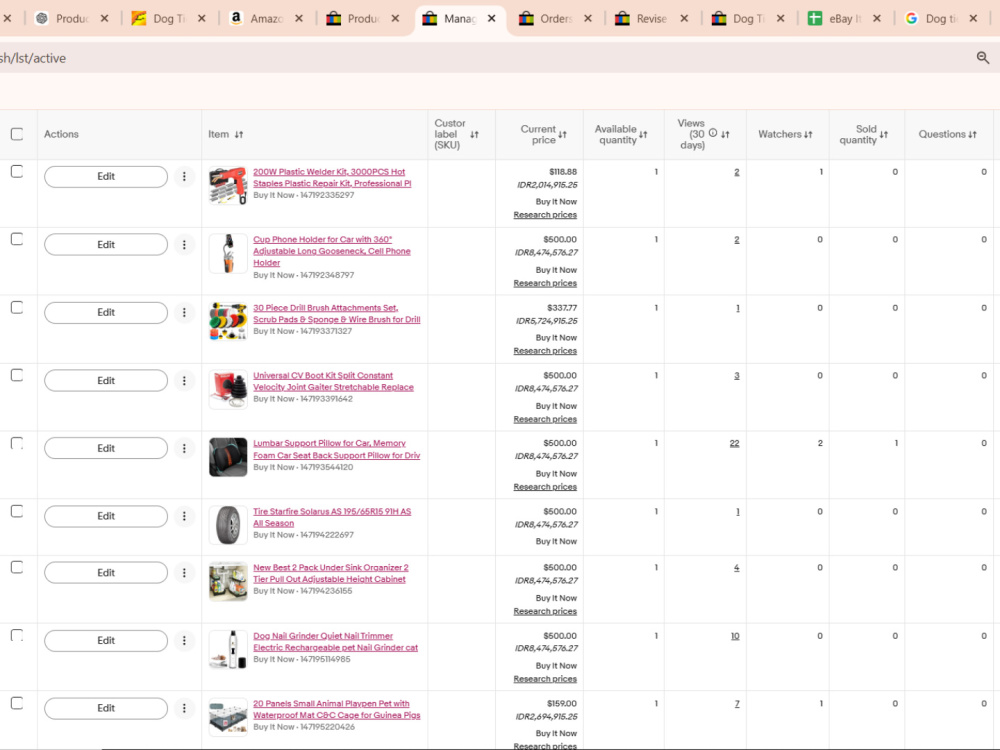Click Edit for Lumbar Support Pillow
The width and height of the screenshot is (1000, 750).
coord(106,448)
